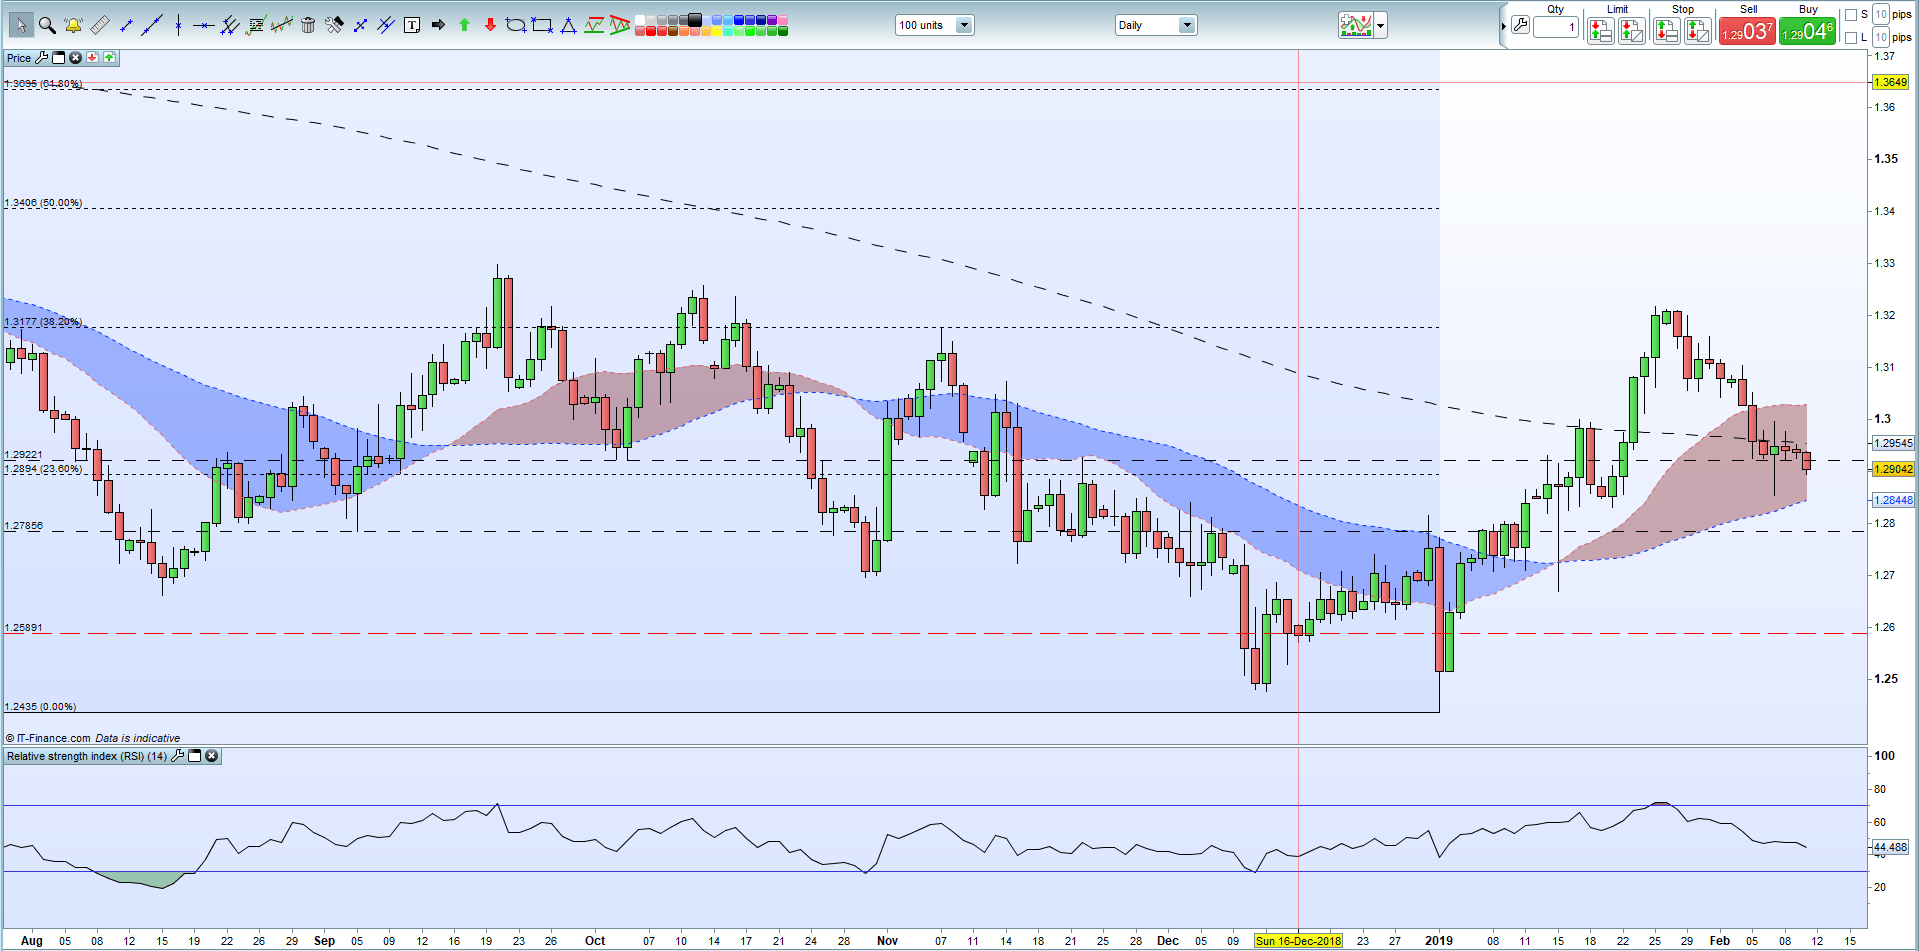The width and height of the screenshot is (1919, 951).
Task: Maximize the RSI indicator panel
Action: [195, 756]
